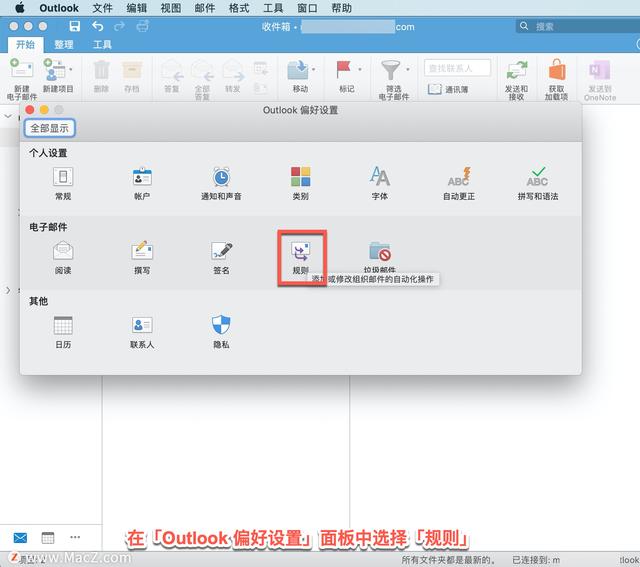Open the 隐私 privacy preferences
640x567 pixels.
[x=221, y=332]
